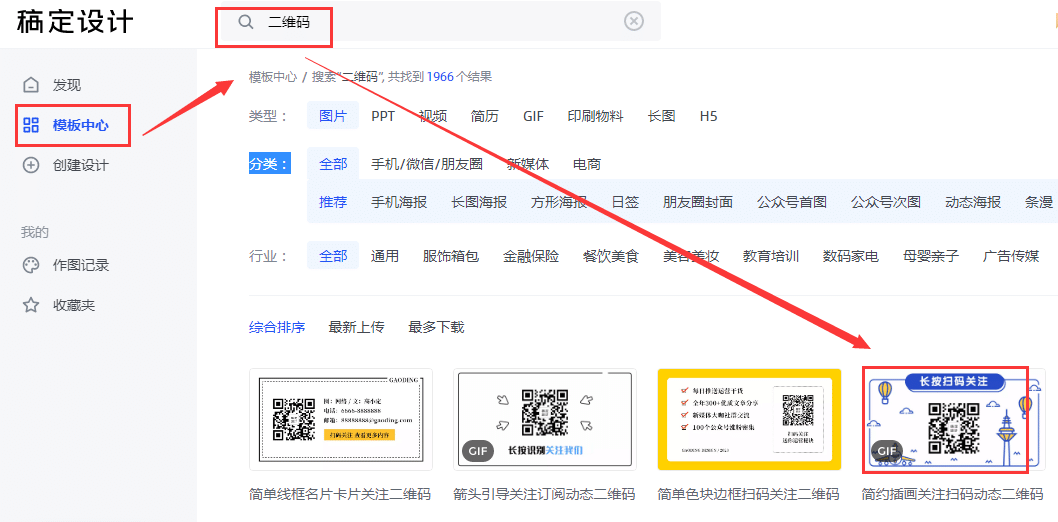Image resolution: width=1058 pixels, height=522 pixels.
Task: Click title text 箭头引导关注订阅动态二维码
Action: (545, 494)
